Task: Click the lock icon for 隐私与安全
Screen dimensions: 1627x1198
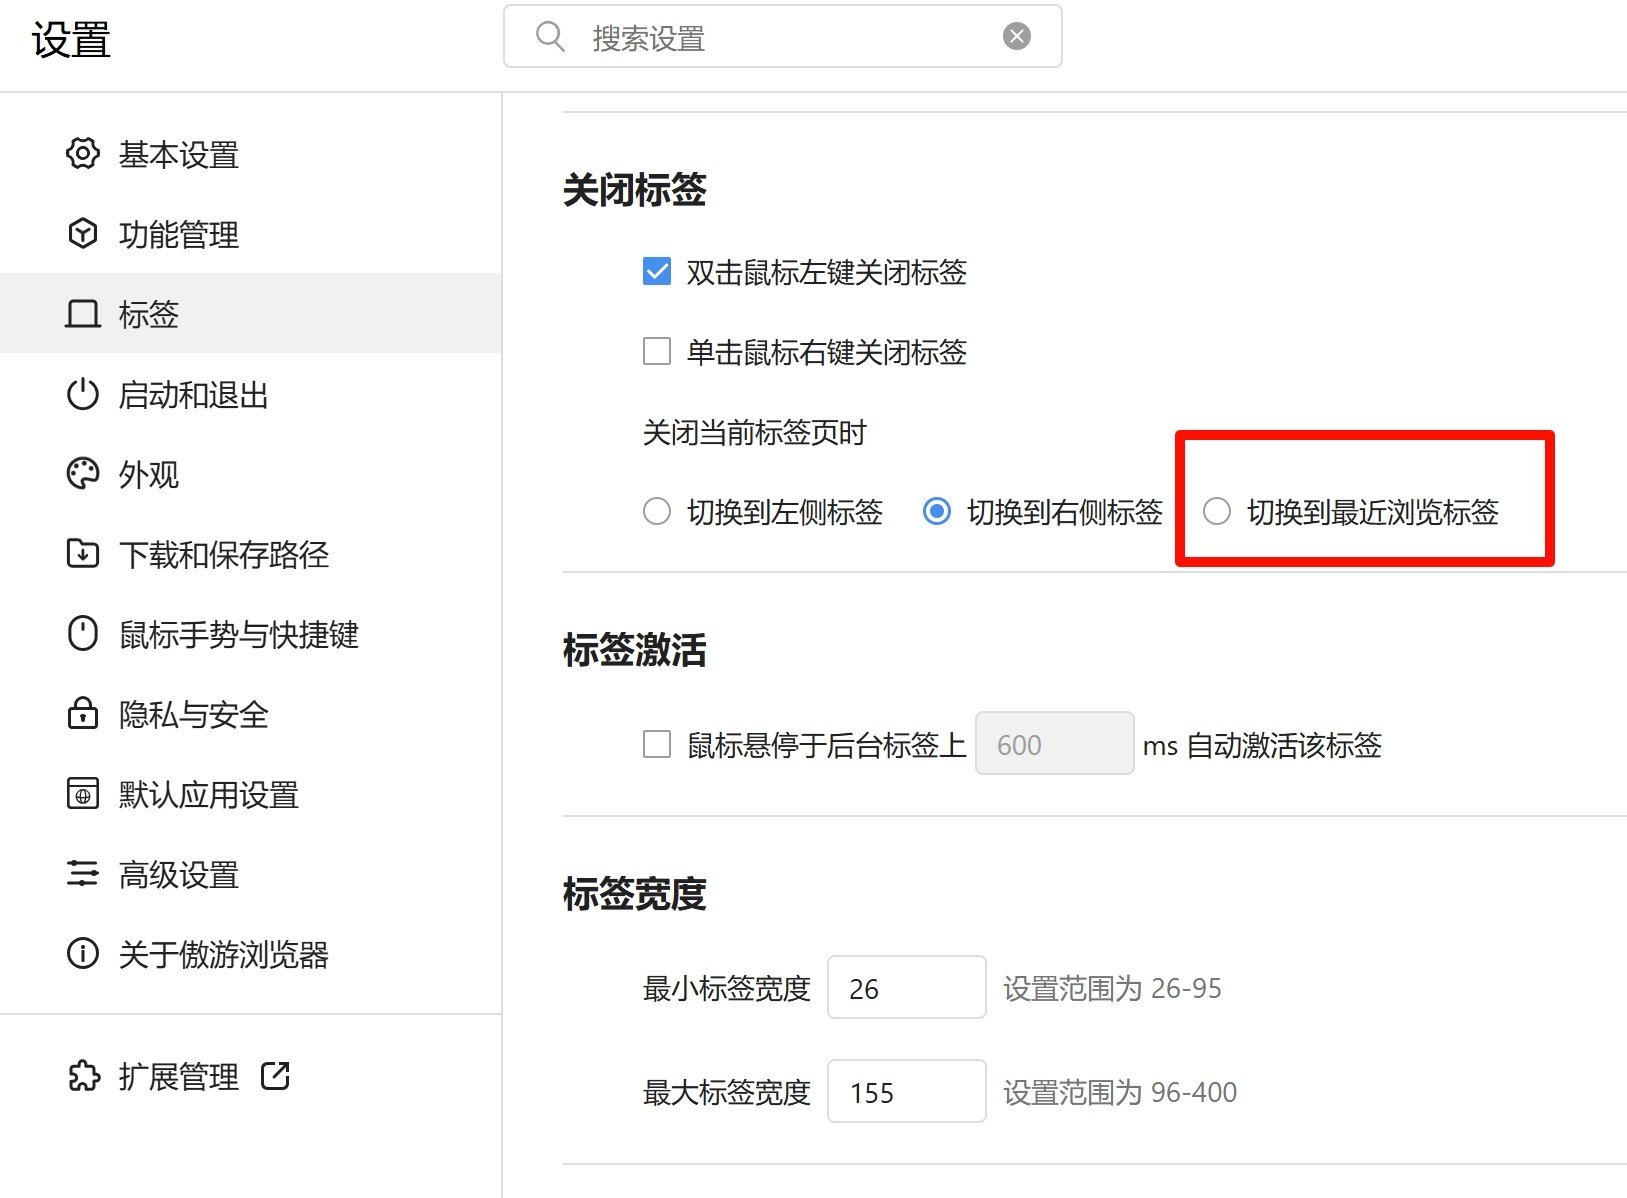Action: coord(83,714)
